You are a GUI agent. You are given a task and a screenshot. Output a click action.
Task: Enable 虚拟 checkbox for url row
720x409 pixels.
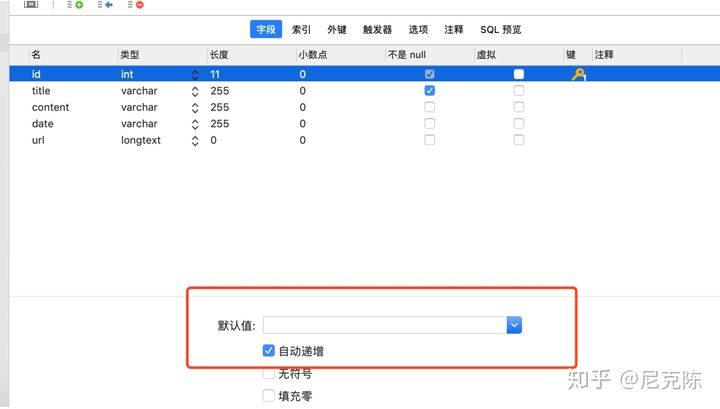(519, 140)
